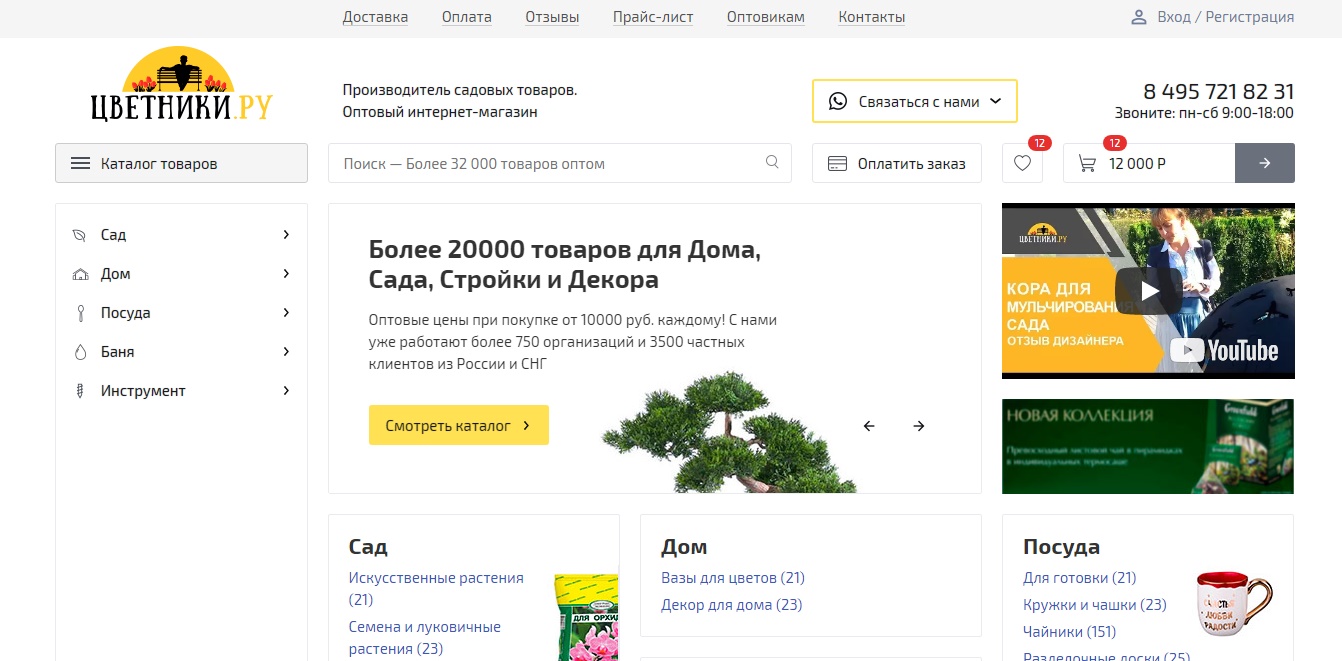Click the shopping cart icon
Viewport: 1342px width, 661px height.
[1087, 163]
